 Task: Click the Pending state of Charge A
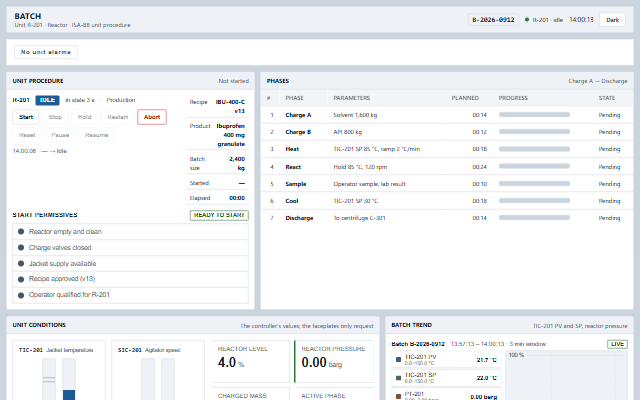point(609,115)
